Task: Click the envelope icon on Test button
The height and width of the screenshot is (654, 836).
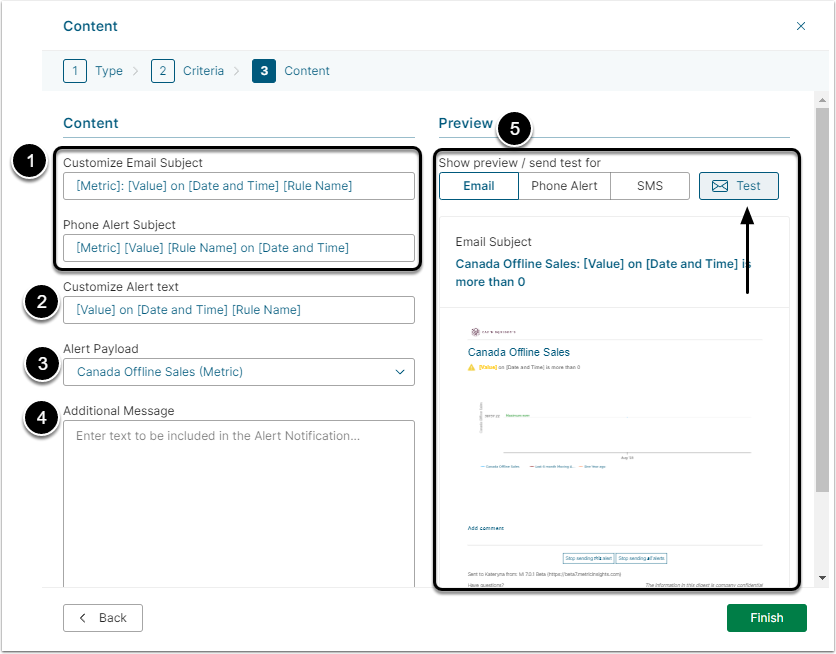Action: click(719, 186)
